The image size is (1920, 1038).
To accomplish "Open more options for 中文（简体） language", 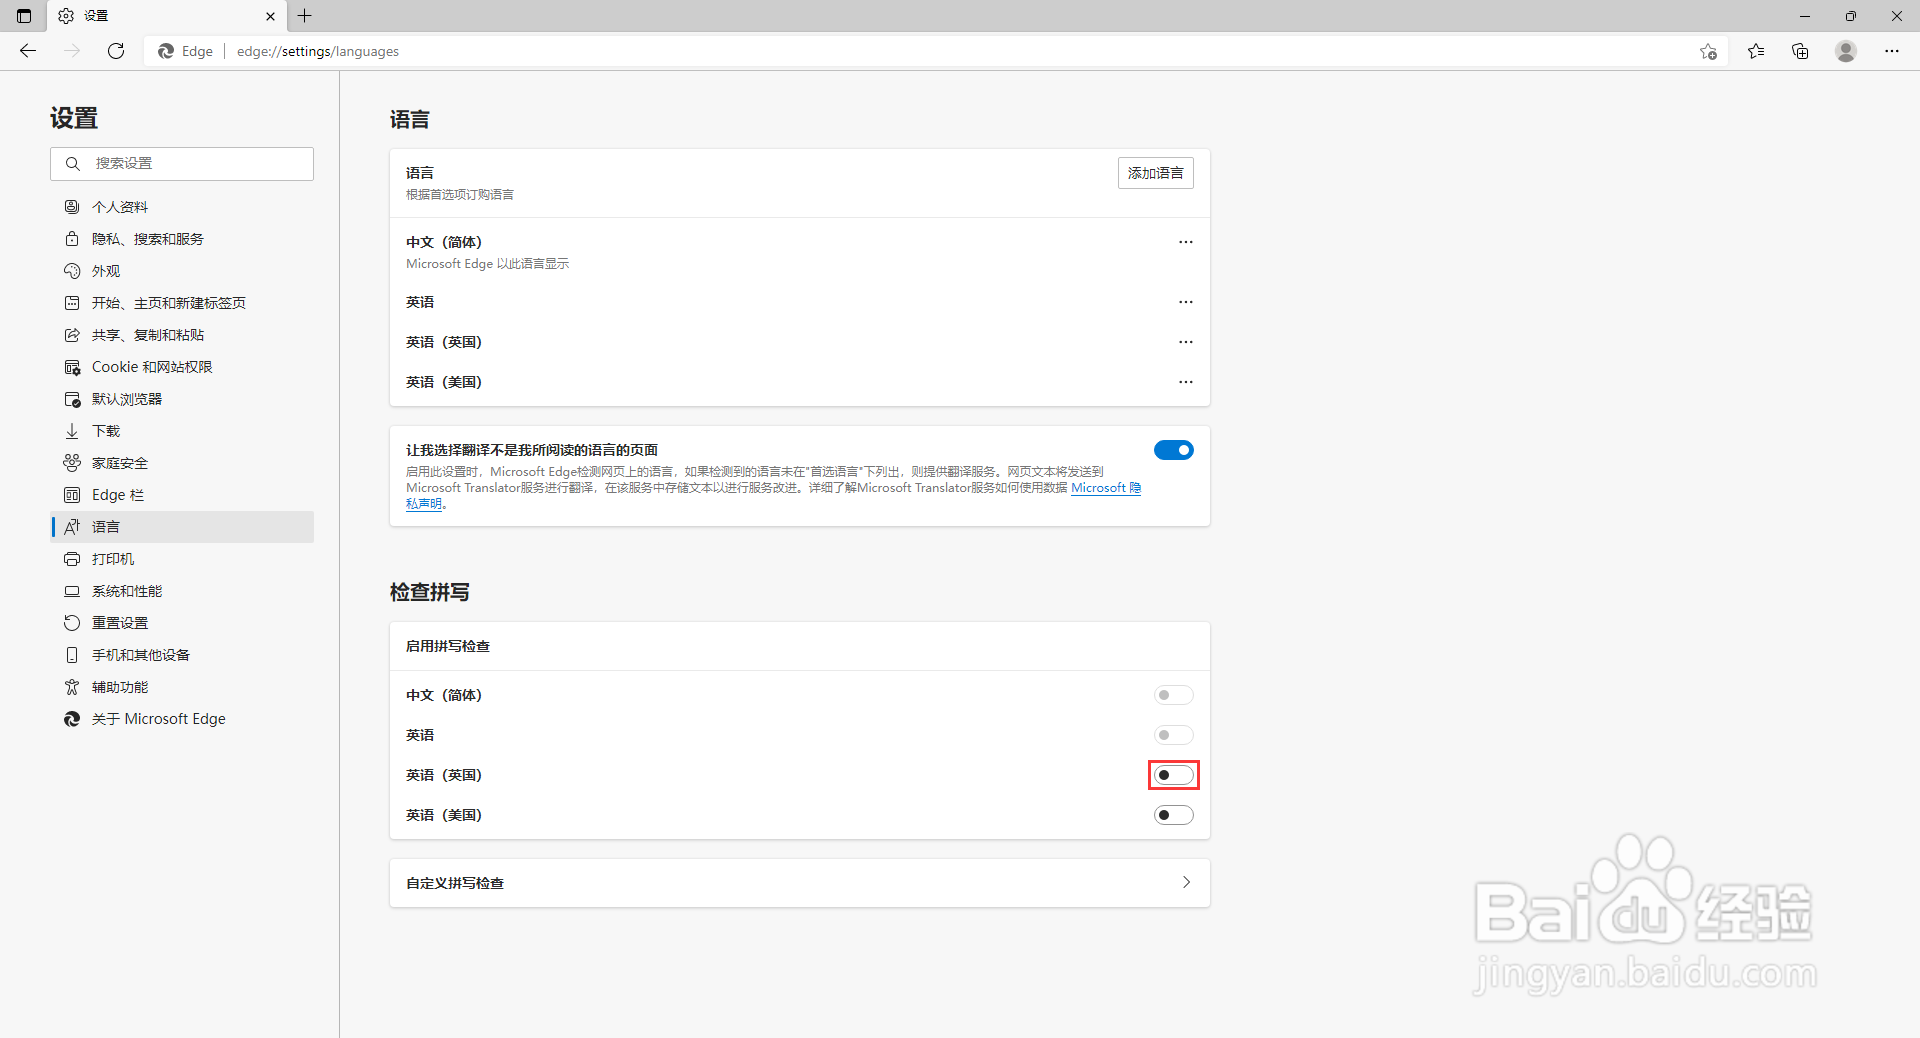I will coord(1186,242).
